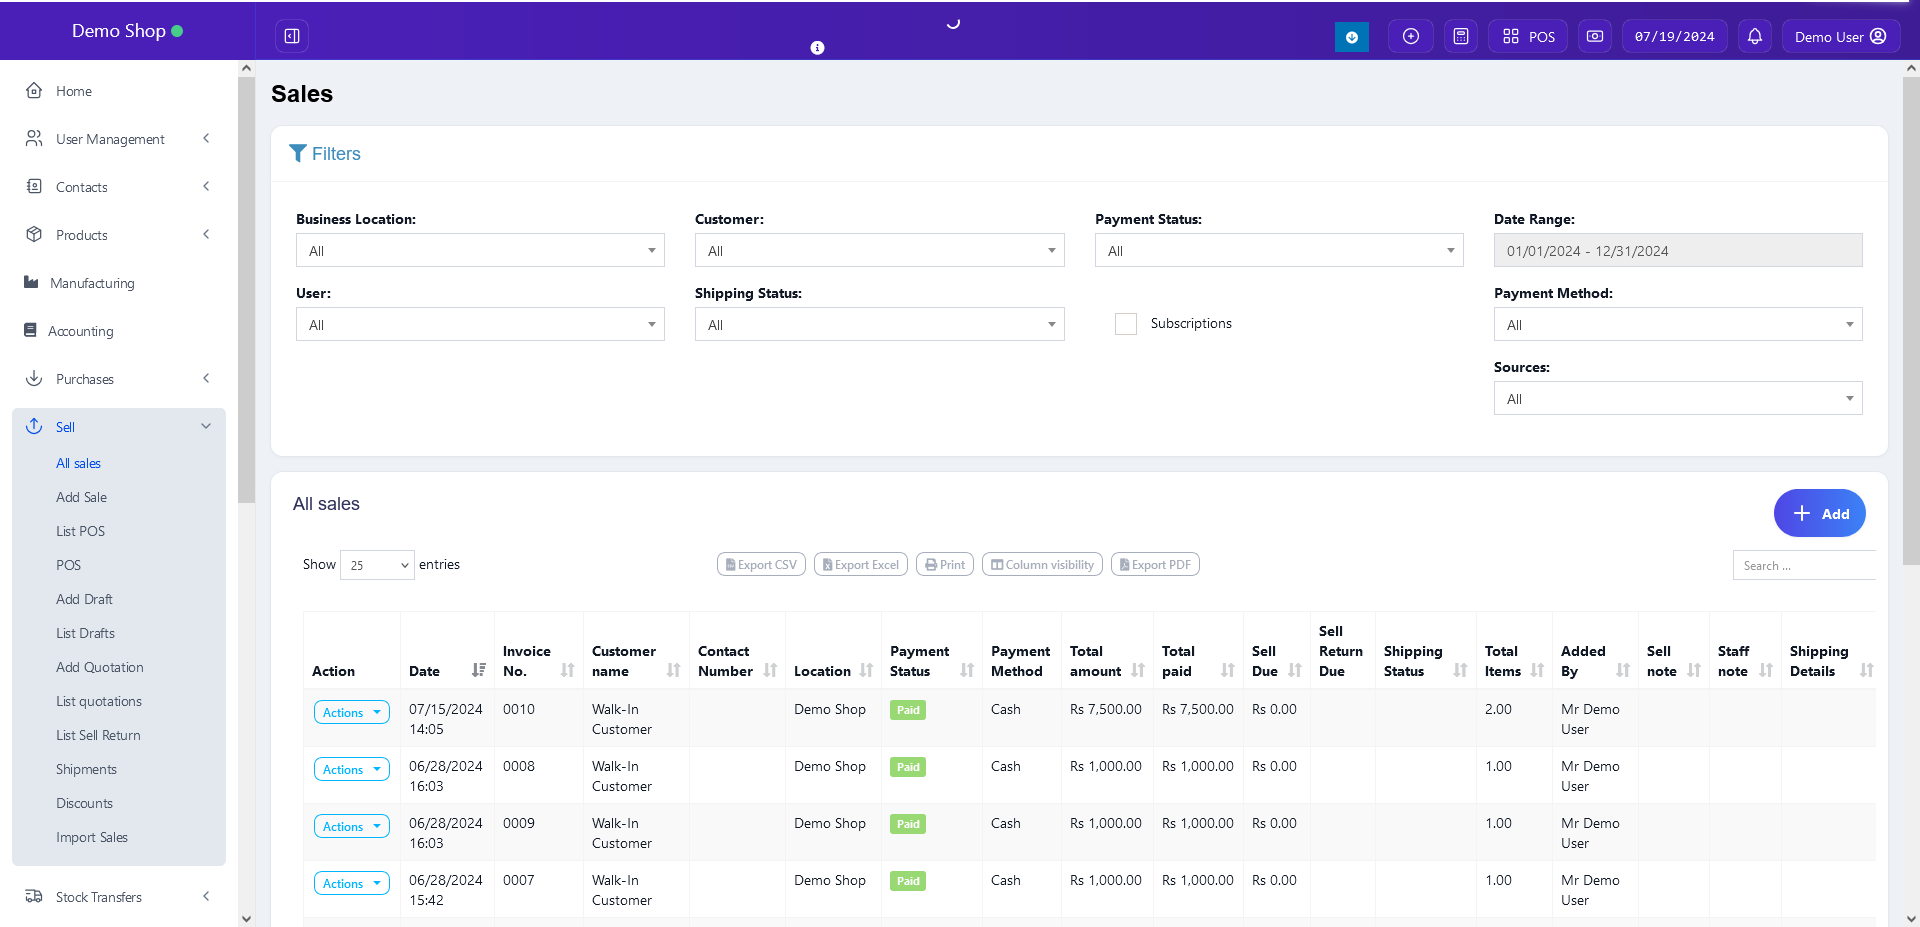Go to Add Quotation in Sell menu
This screenshot has width=1920, height=927.
pos(99,667)
